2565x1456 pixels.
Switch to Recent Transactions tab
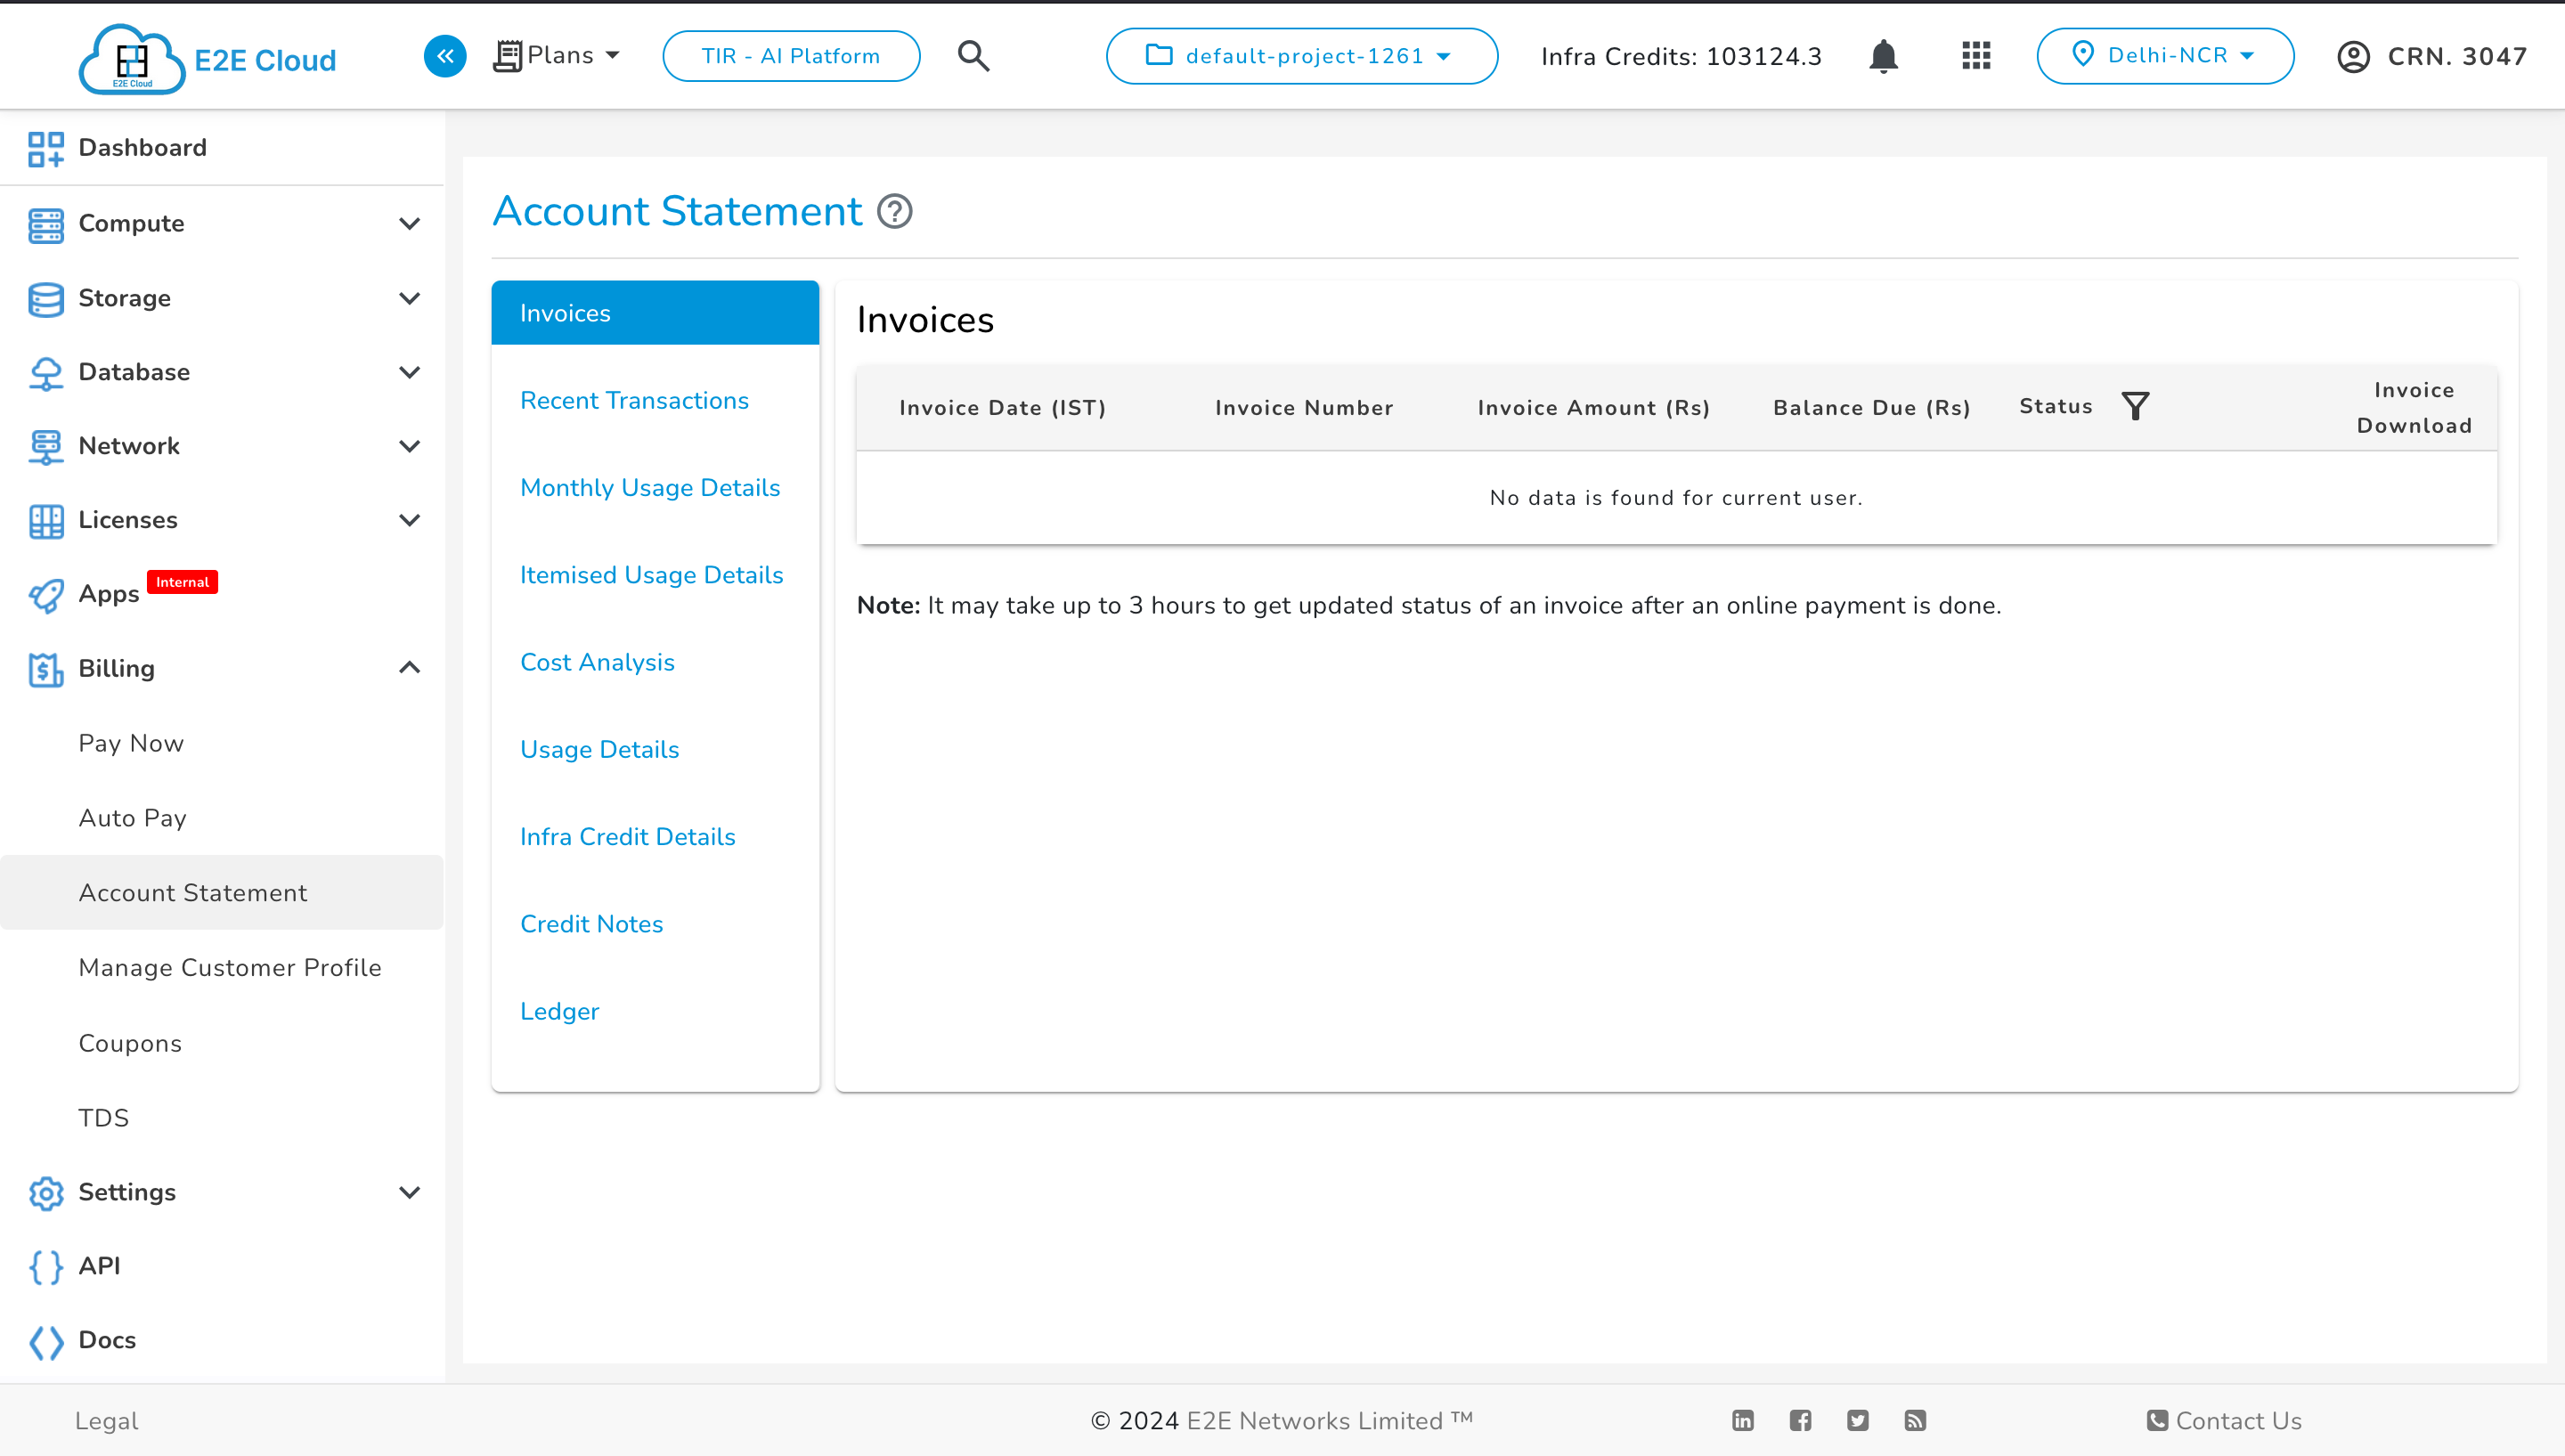point(634,401)
